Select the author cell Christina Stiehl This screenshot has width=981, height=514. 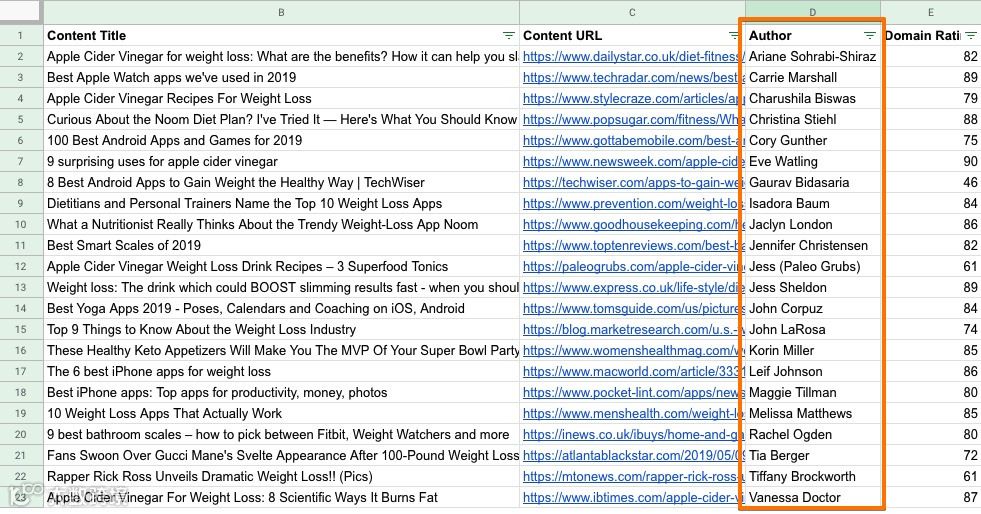[x=813, y=119]
